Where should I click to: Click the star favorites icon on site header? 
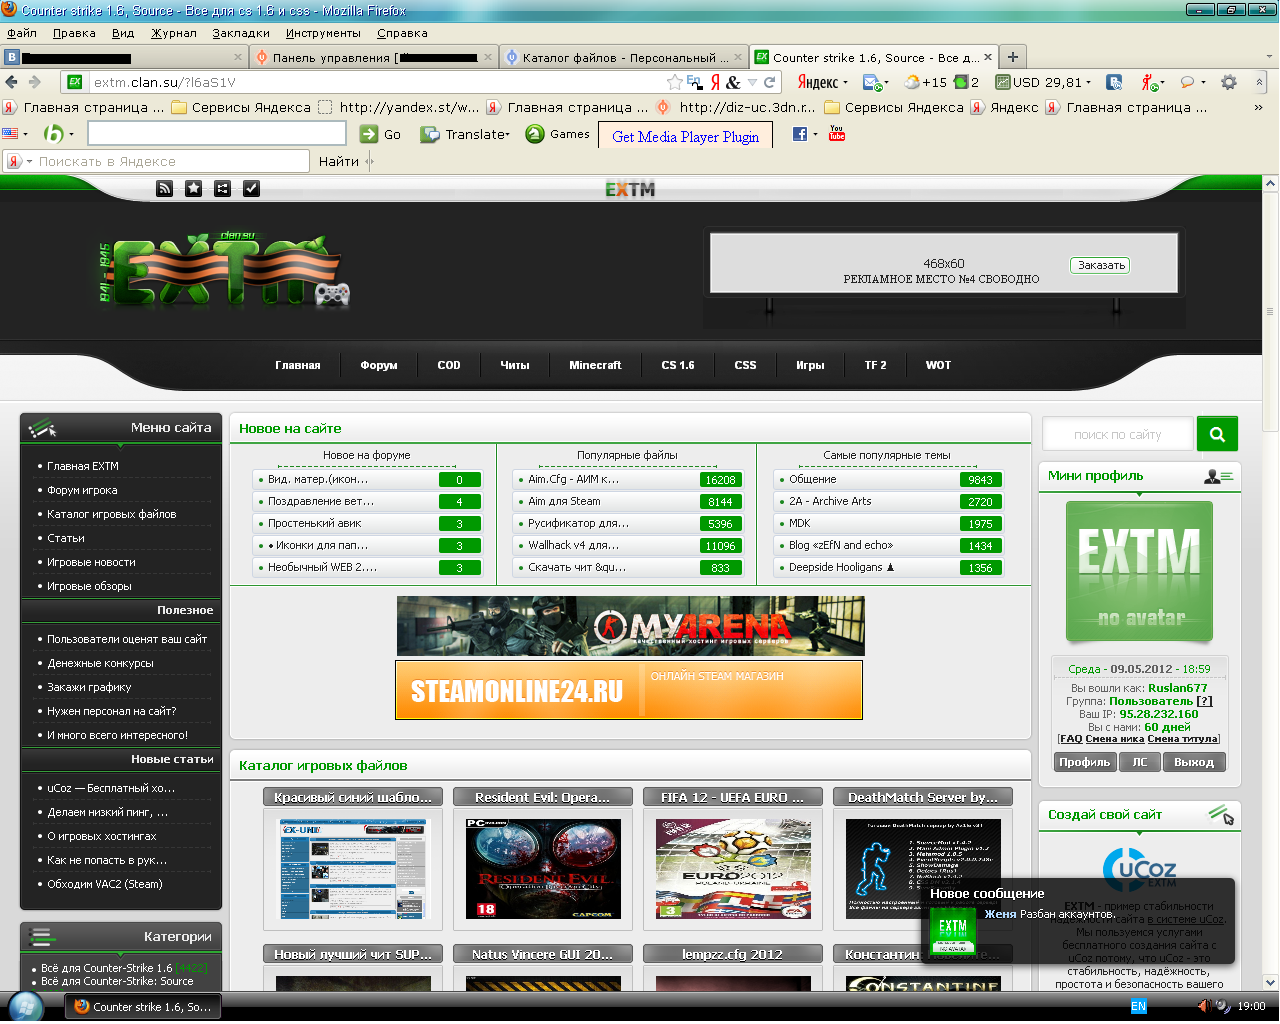(x=194, y=188)
